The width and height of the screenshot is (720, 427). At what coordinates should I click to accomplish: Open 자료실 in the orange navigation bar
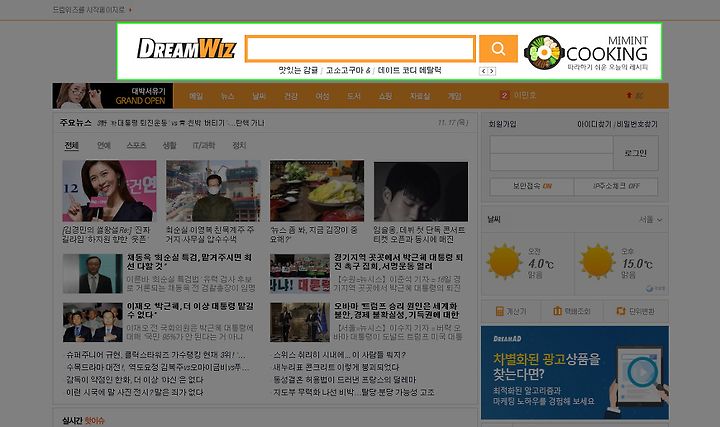[420, 96]
